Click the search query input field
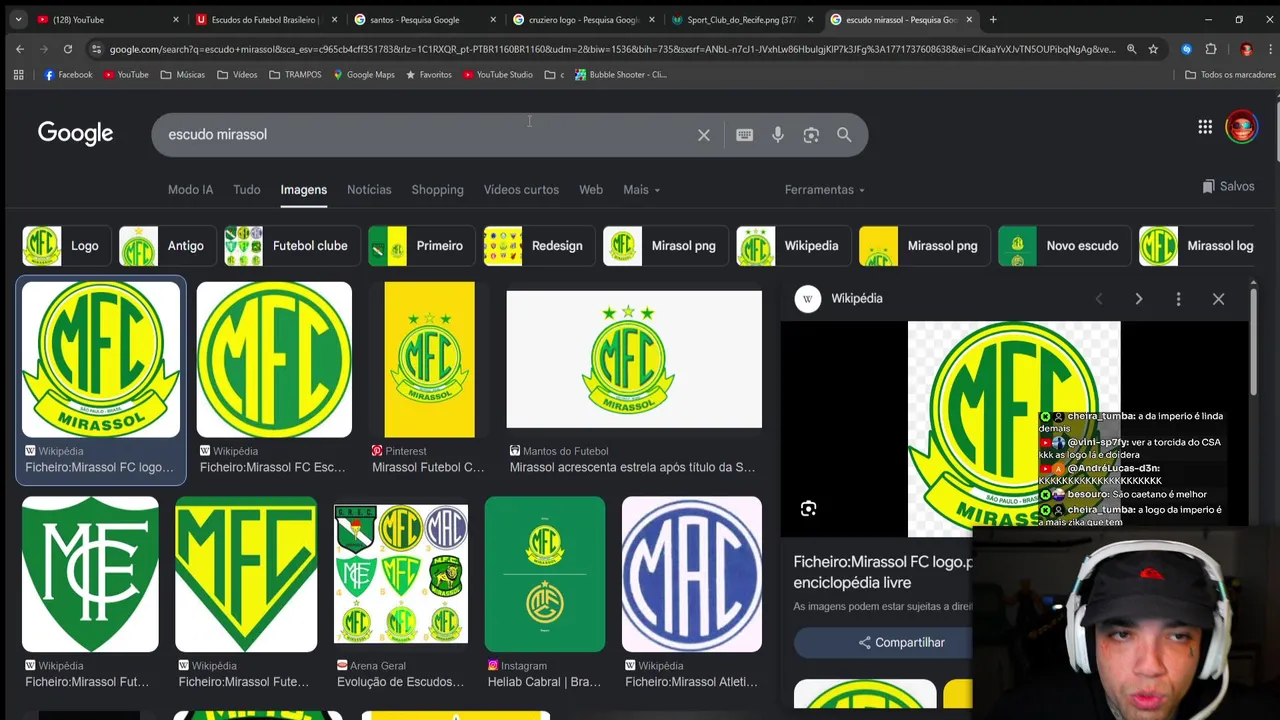This screenshot has width=1280, height=720. [425, 135]
